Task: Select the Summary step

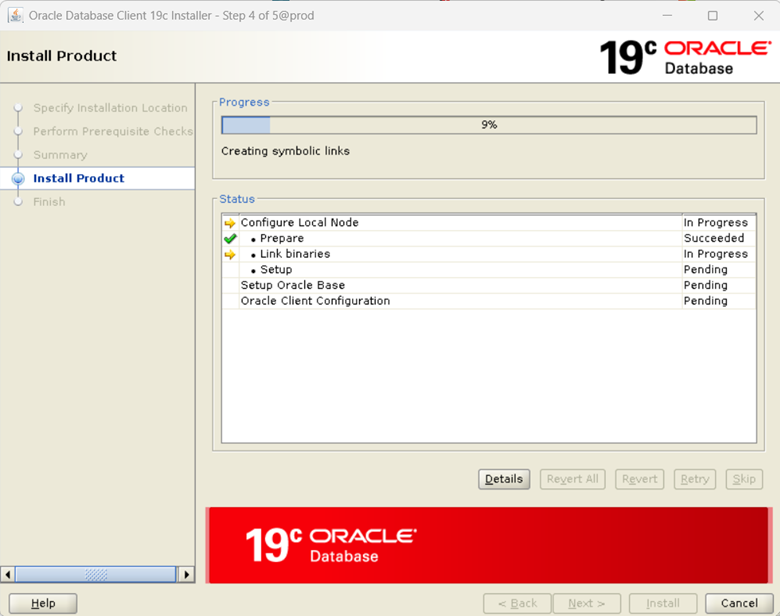Action: (60, 155)
